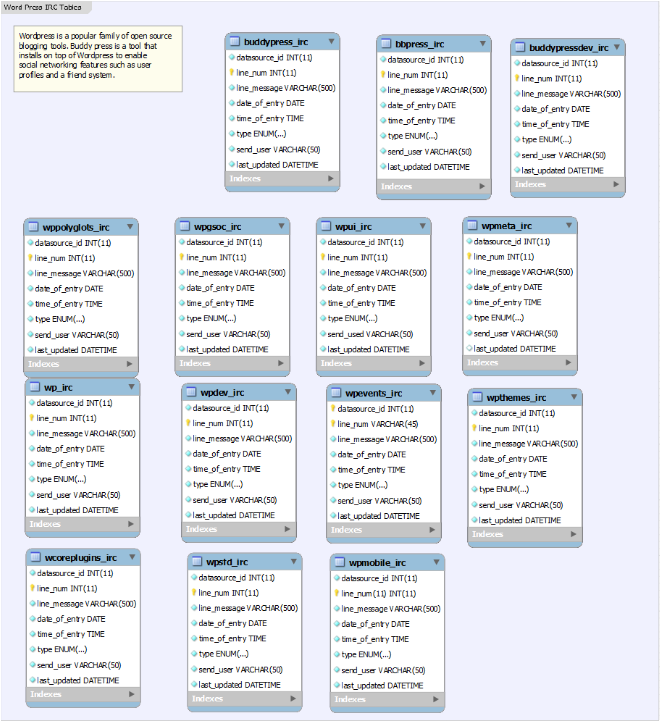Screen dimensions: 660x721
Task: Click diamond icon of send_used in wpui_irc
Action: (323, 334)
